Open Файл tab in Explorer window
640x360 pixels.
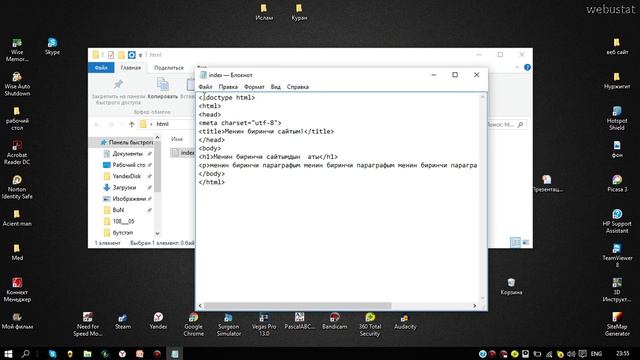(x=101, y=68)
